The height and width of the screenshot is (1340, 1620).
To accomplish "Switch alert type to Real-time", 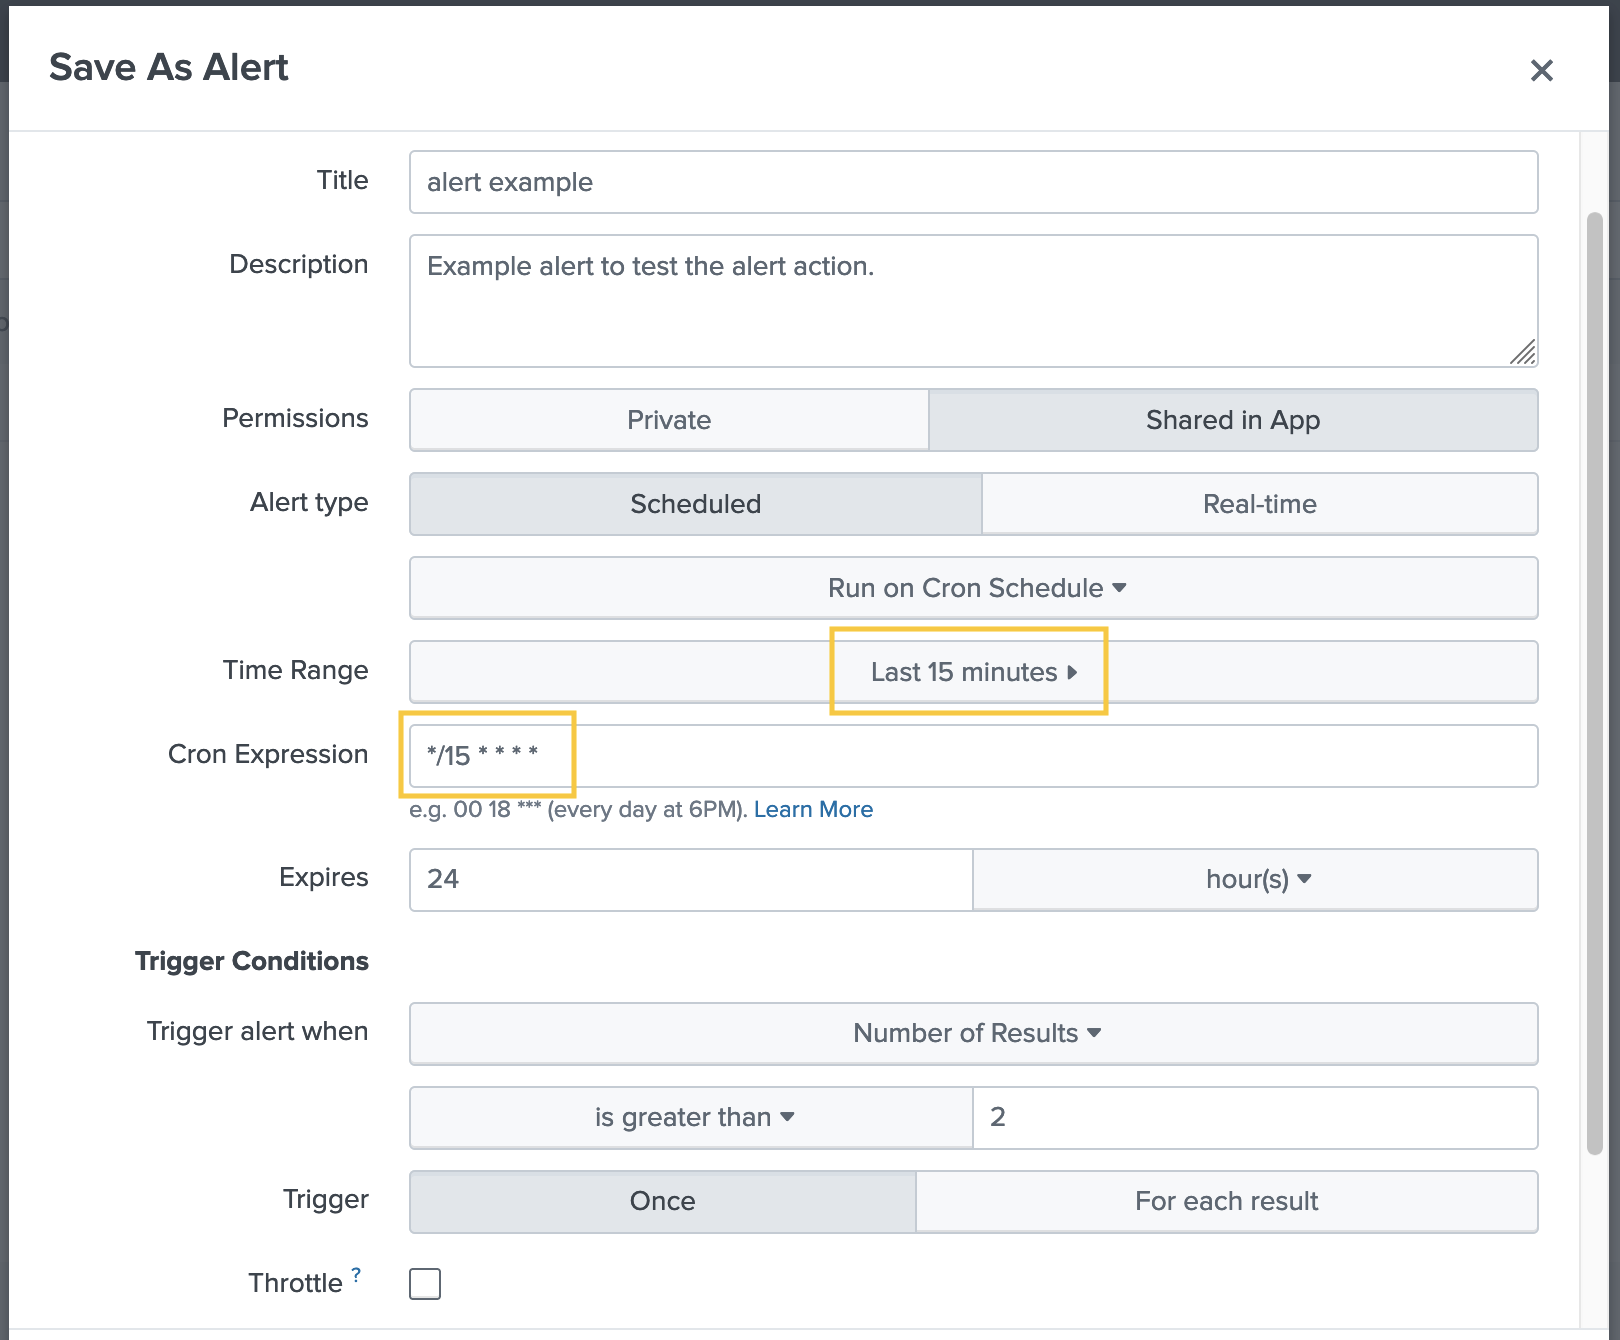I will [x=1259, y=504].
